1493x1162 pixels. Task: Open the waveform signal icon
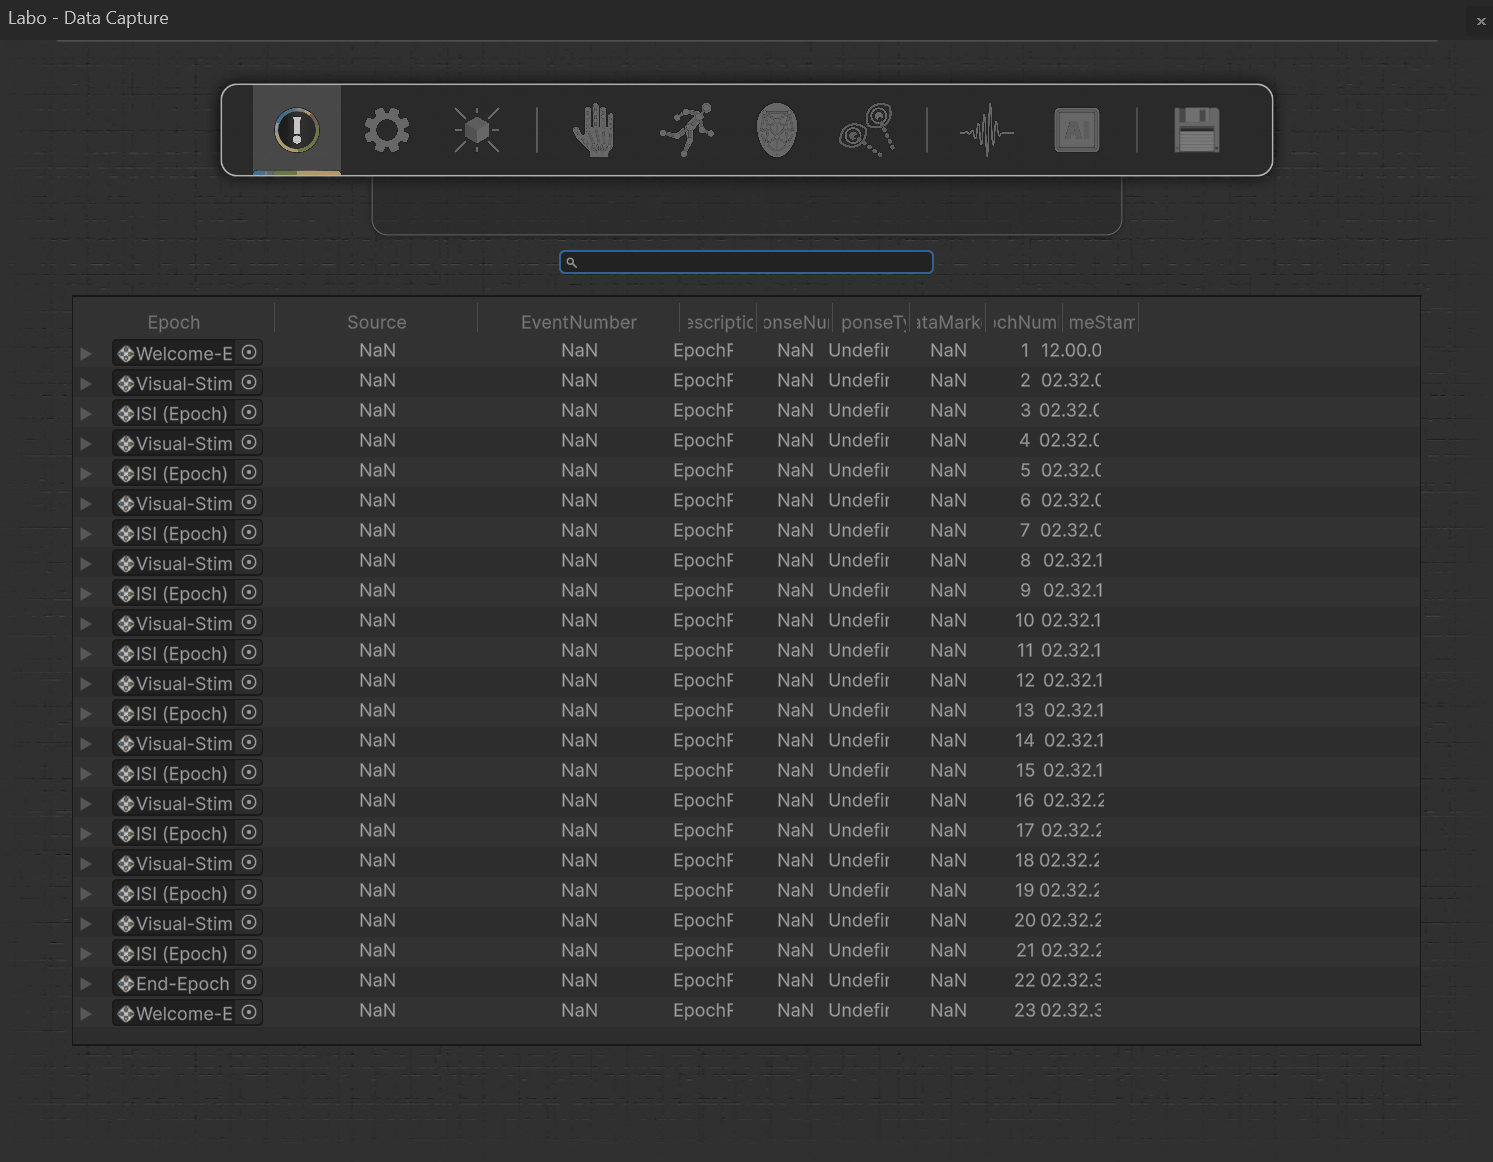987,130
